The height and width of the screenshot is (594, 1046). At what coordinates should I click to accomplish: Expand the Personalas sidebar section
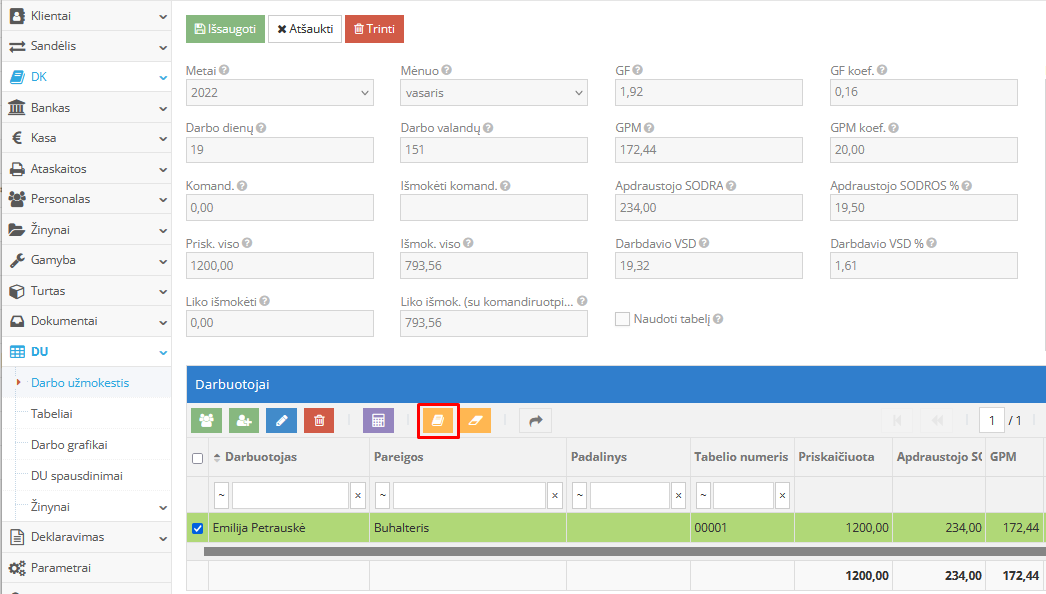click(85, 199)
